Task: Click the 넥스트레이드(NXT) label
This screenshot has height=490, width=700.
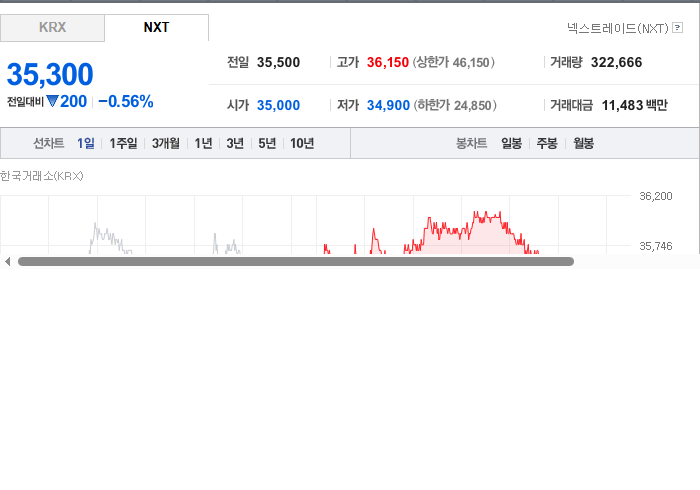Action: (x=618, y=28)
